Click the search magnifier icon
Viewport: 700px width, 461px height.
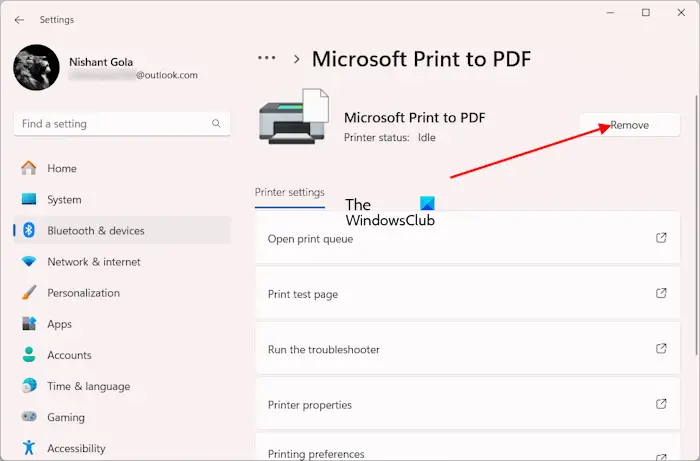pos(216,123)
